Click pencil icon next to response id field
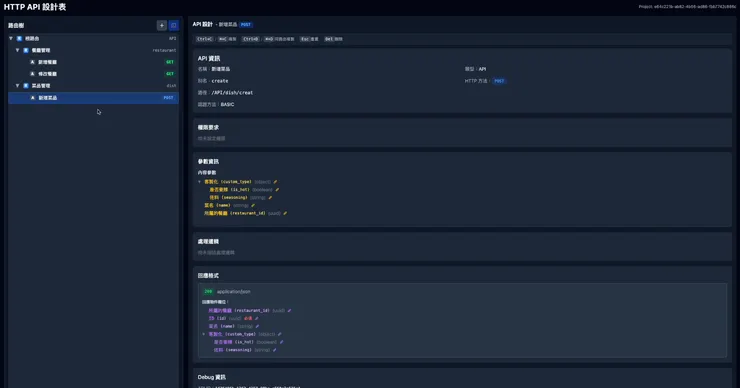The image size is (740, 388). click(x=257, y=319)
